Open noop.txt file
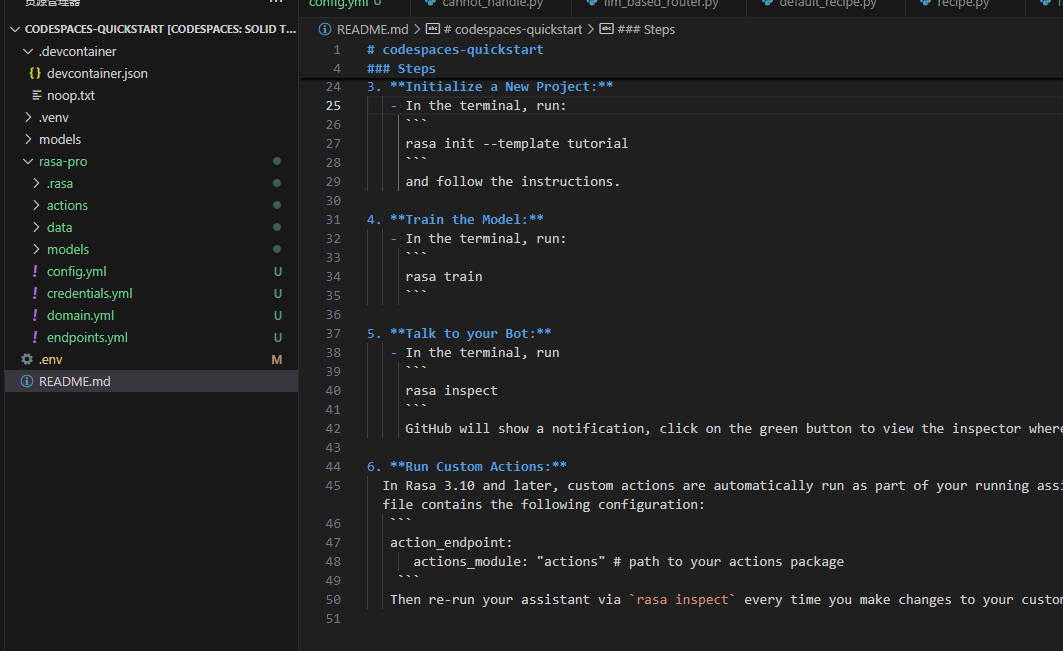Screen dimensions: 1063x651 [71, 96]
